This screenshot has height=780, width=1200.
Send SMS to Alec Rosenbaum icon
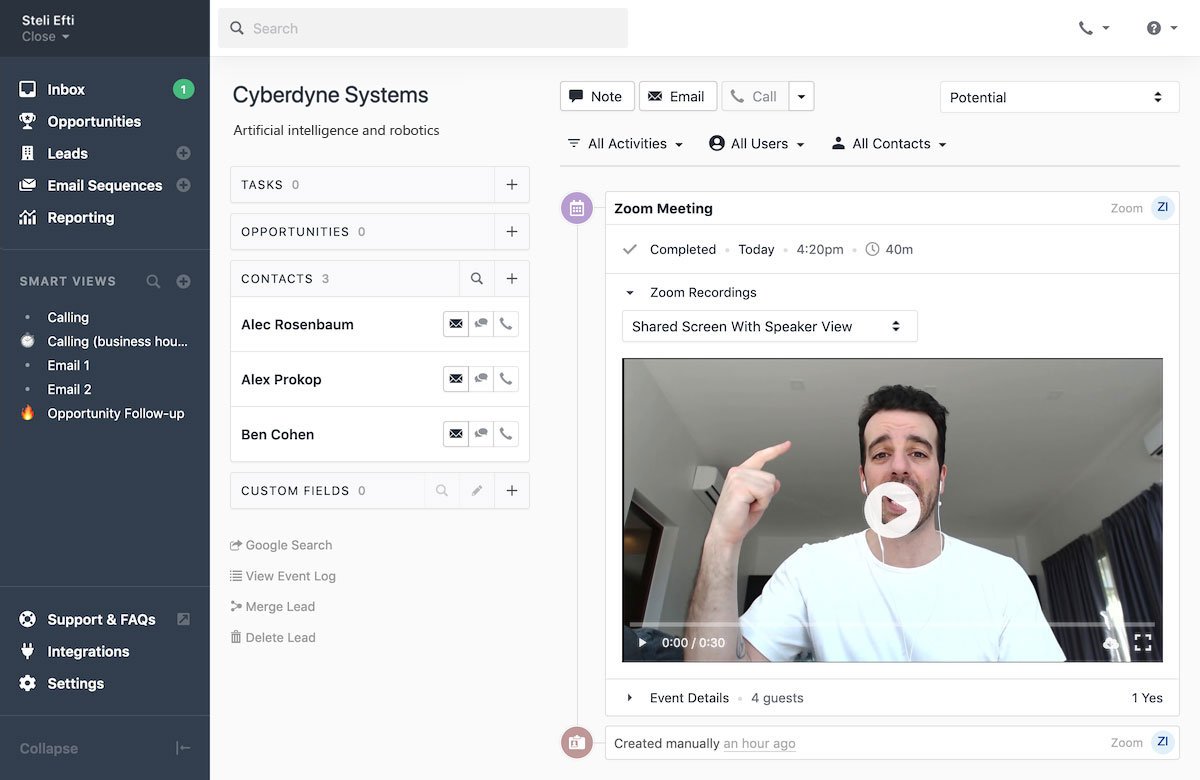click(x=481, y=324)
